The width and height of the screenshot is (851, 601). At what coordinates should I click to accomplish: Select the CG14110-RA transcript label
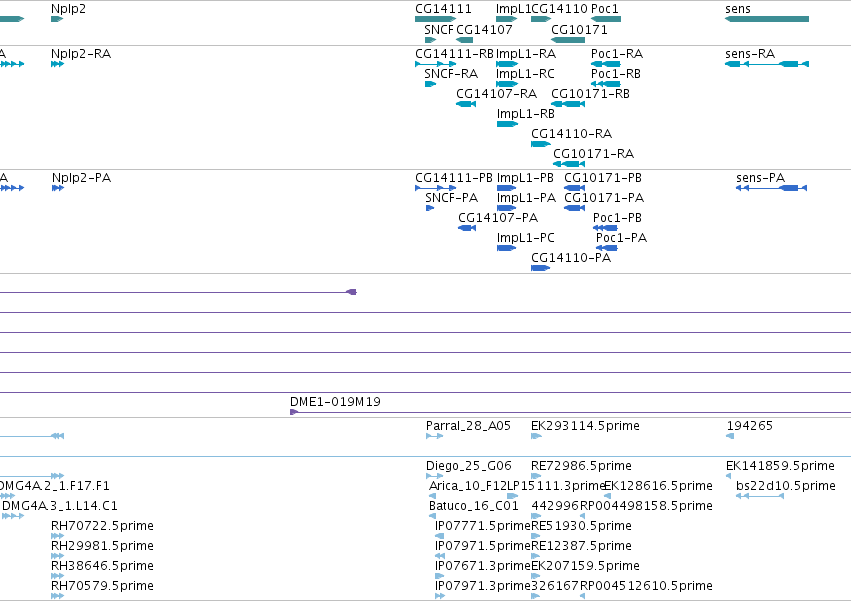pos(571,134)
